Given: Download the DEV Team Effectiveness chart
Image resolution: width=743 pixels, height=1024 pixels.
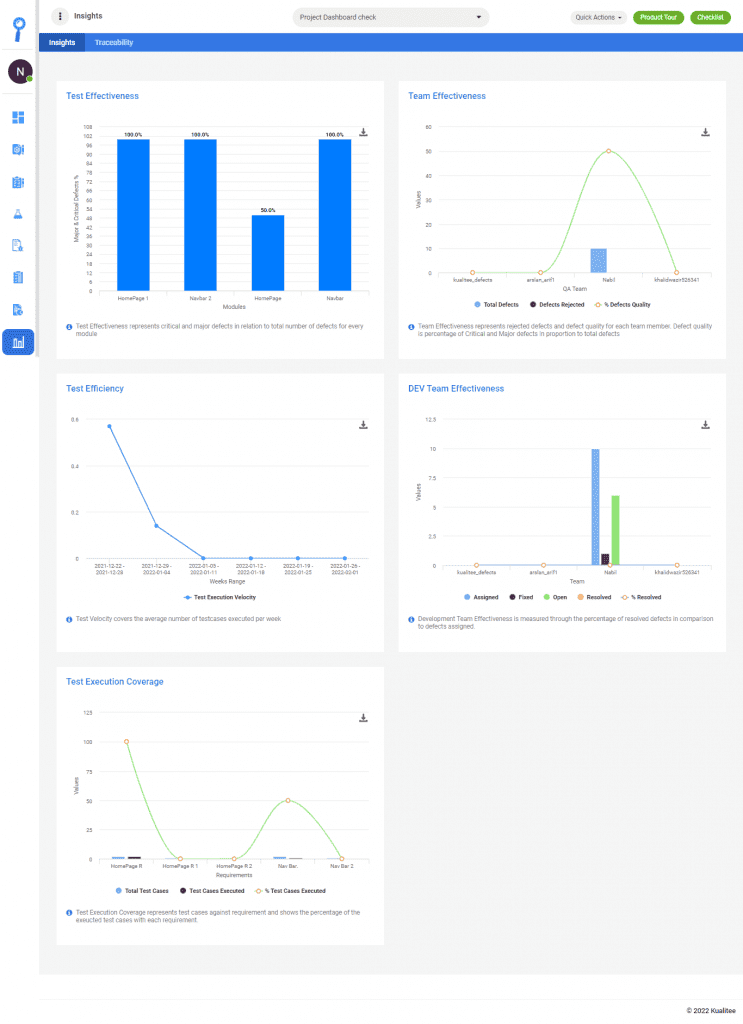Looking at the screenshot, I should click(706, 425).
